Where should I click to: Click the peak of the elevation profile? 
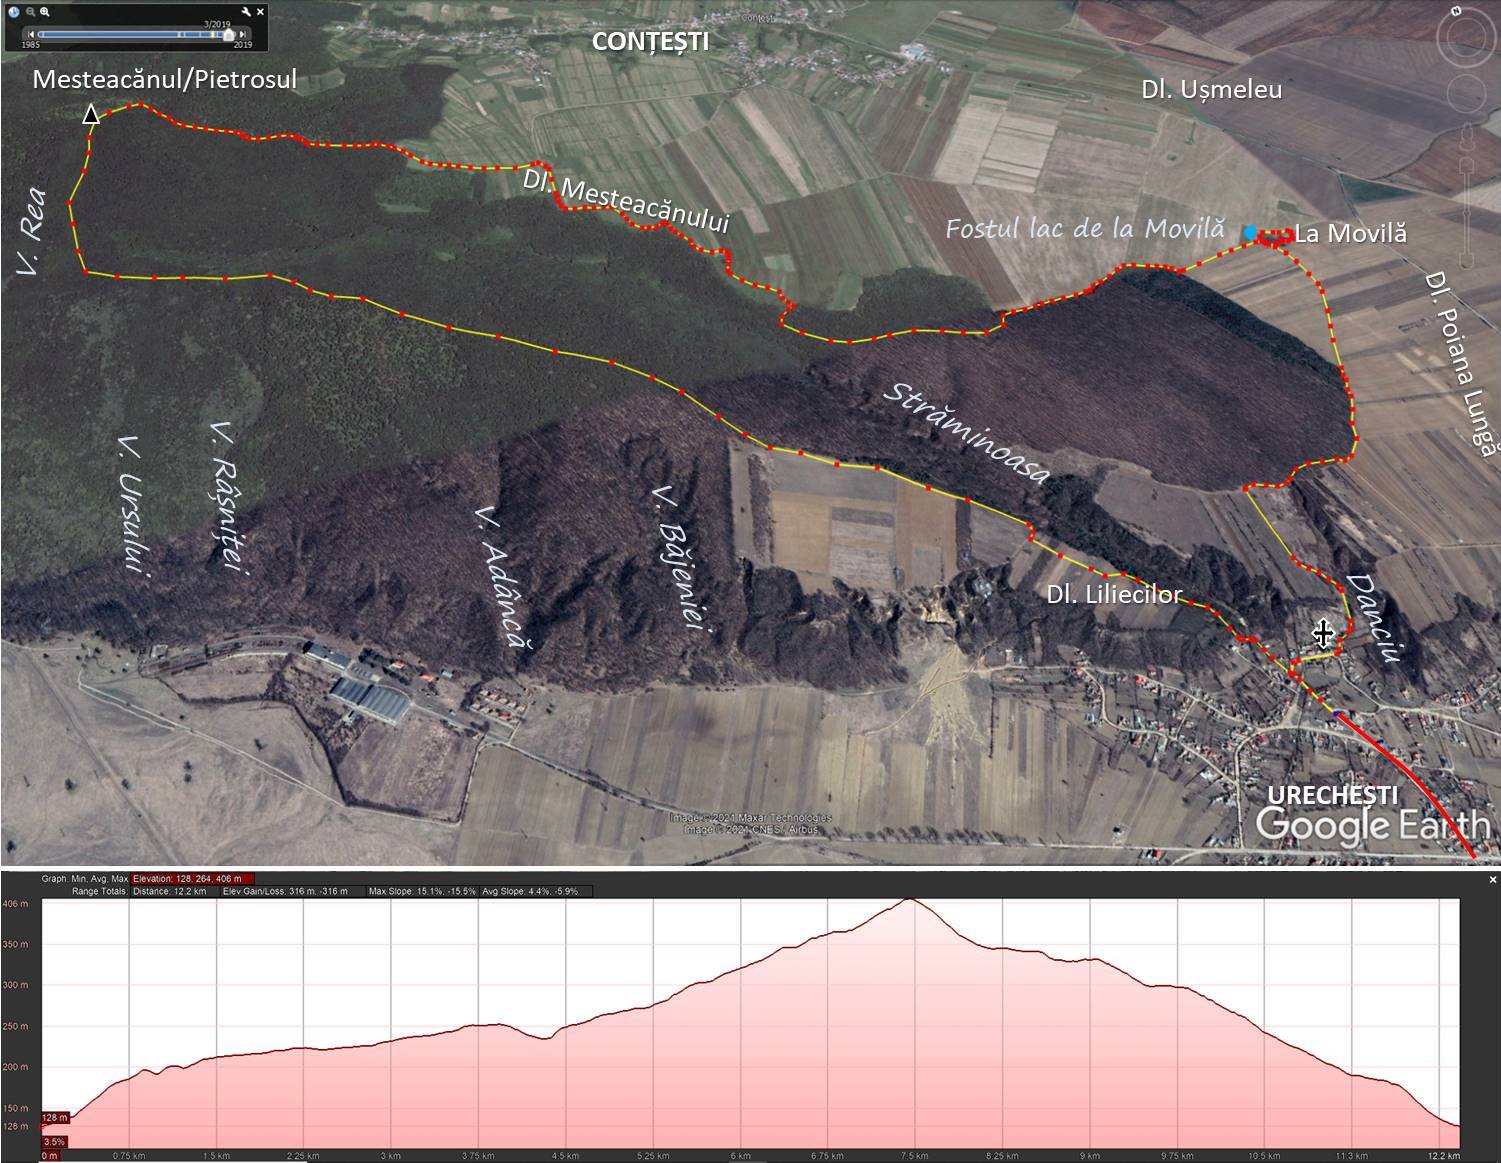(909, 900)
